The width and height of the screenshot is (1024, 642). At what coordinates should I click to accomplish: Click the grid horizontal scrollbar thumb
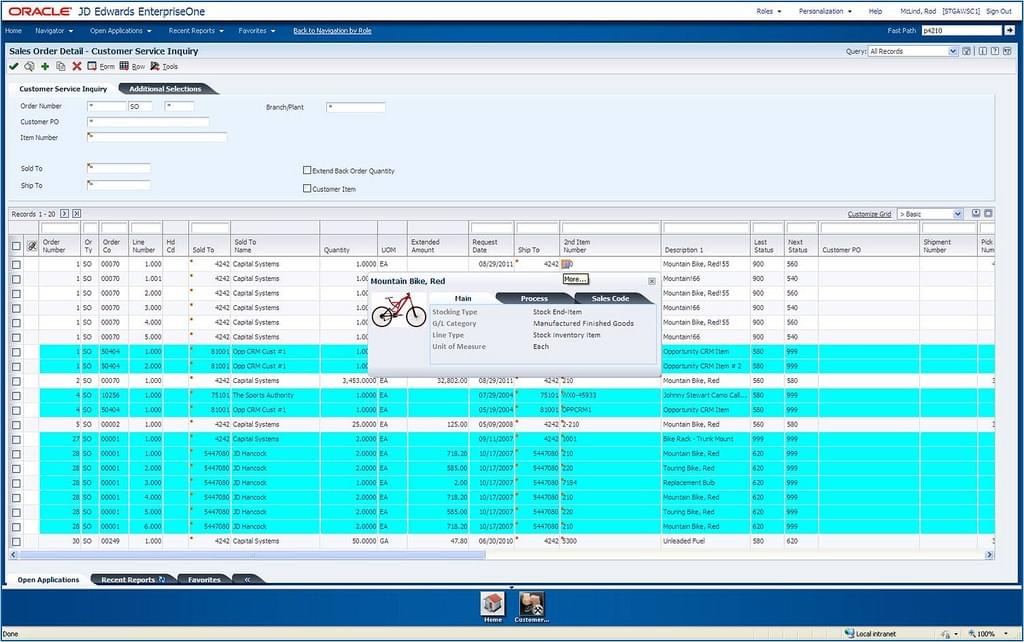(252, 555)
